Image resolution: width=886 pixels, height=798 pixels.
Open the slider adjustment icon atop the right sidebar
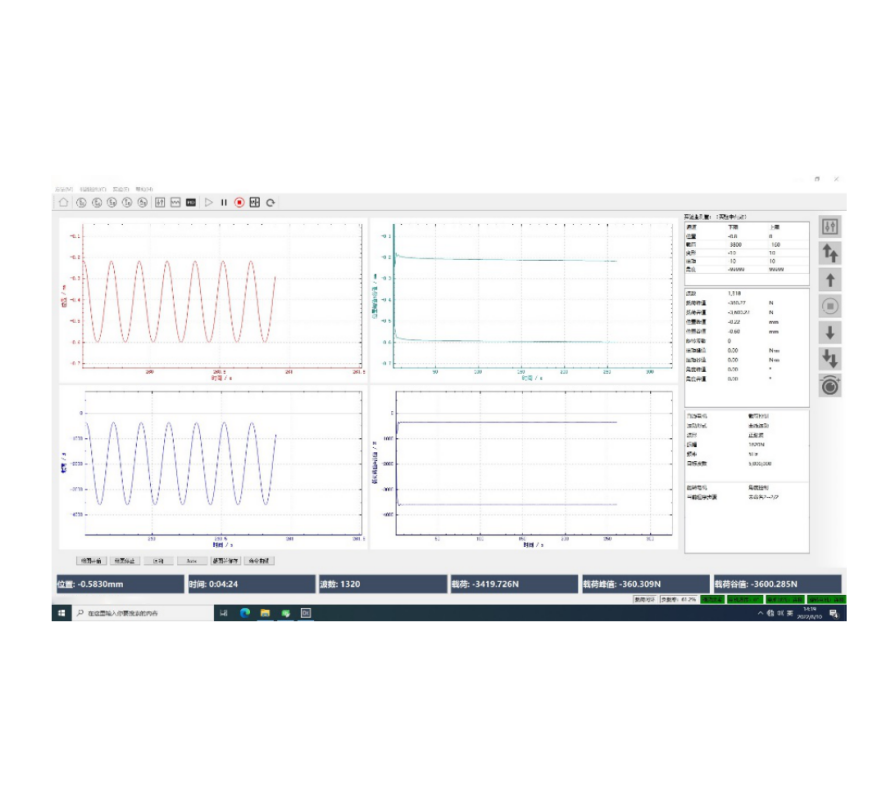pos(830,227)
